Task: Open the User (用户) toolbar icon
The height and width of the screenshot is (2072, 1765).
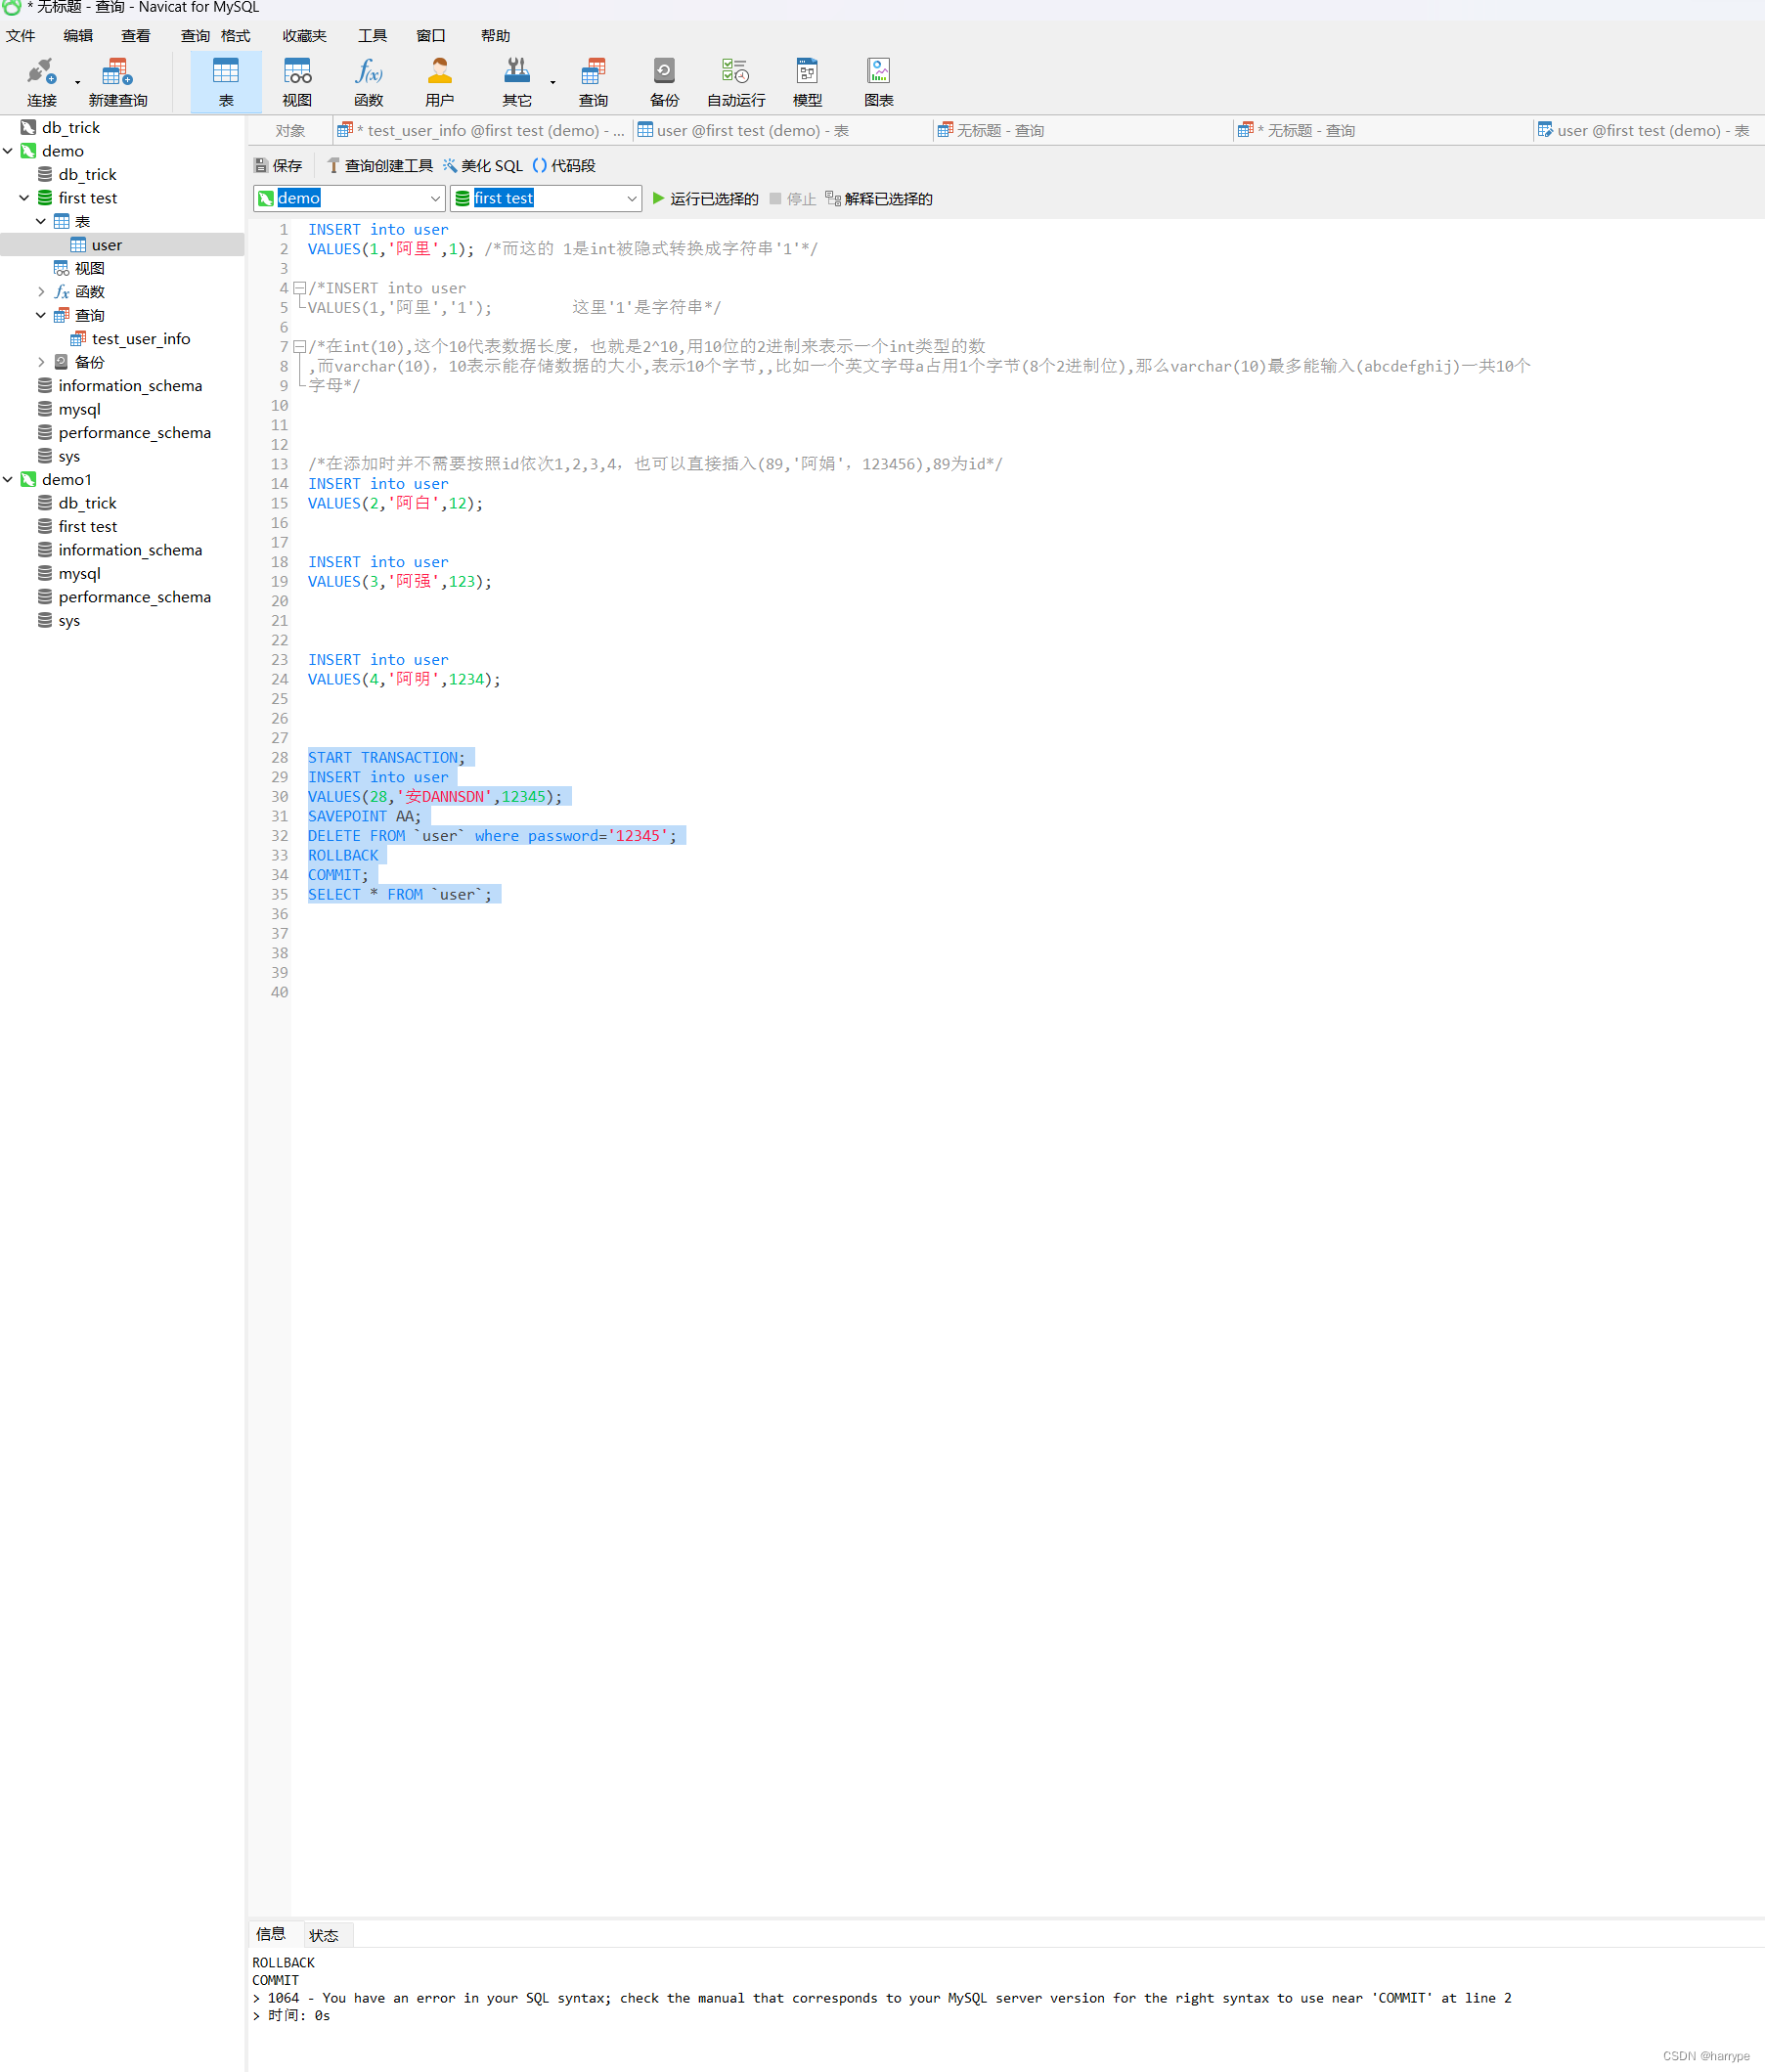Action: pyautogui.click(x=439, y=82)
